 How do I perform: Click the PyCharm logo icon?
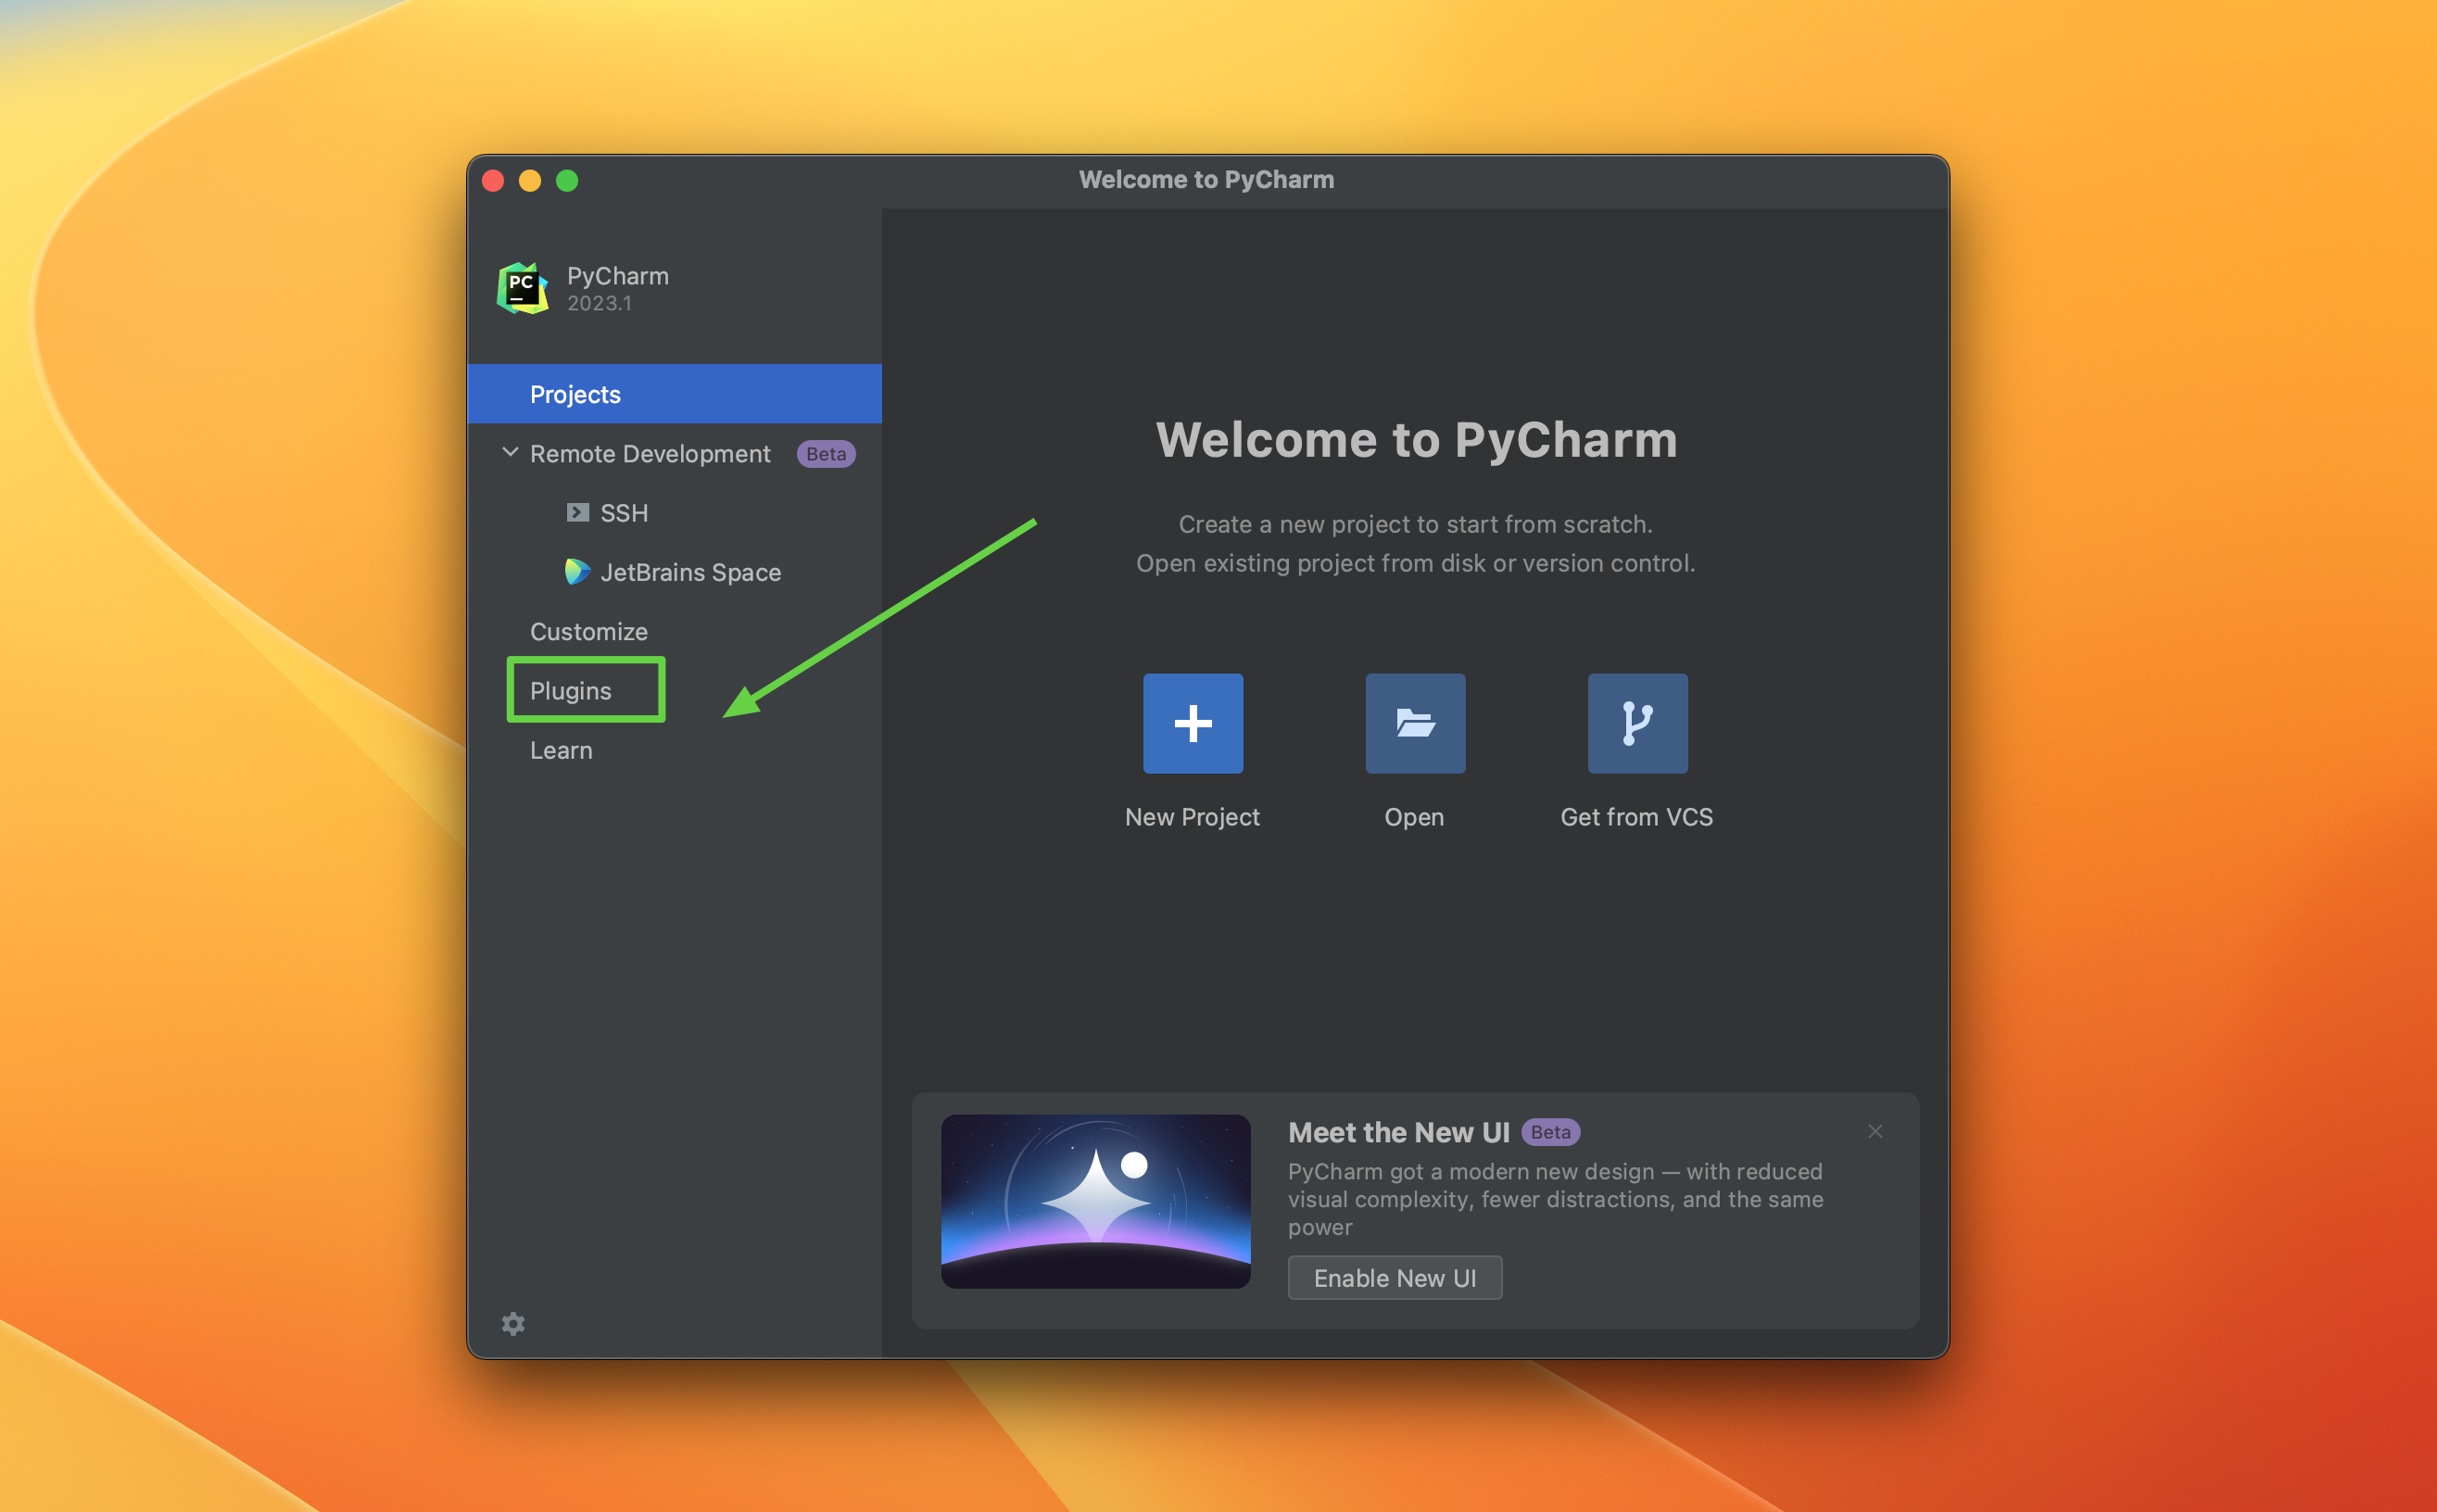pos(521,285)
